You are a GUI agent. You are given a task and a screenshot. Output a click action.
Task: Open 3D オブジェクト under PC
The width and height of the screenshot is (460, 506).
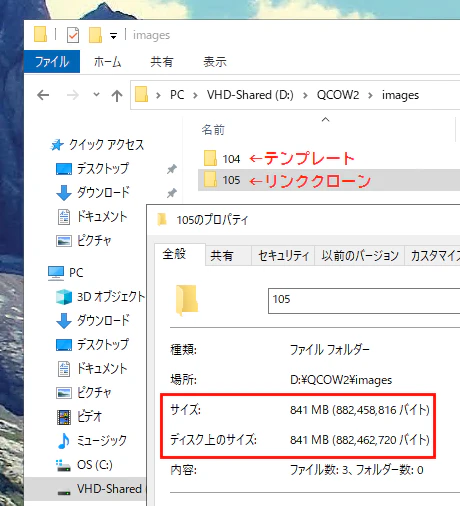point(111,296)
